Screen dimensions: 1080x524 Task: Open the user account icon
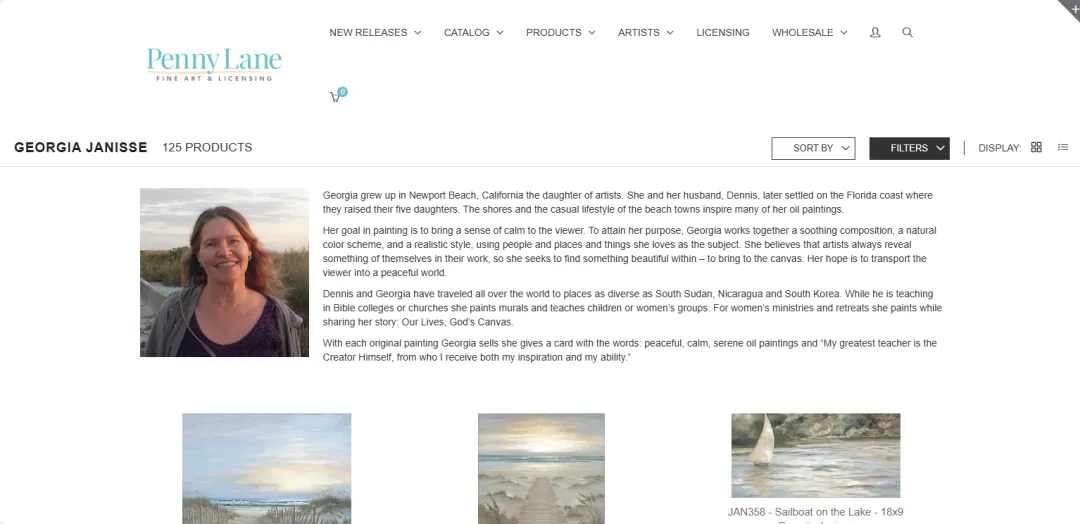875,32
